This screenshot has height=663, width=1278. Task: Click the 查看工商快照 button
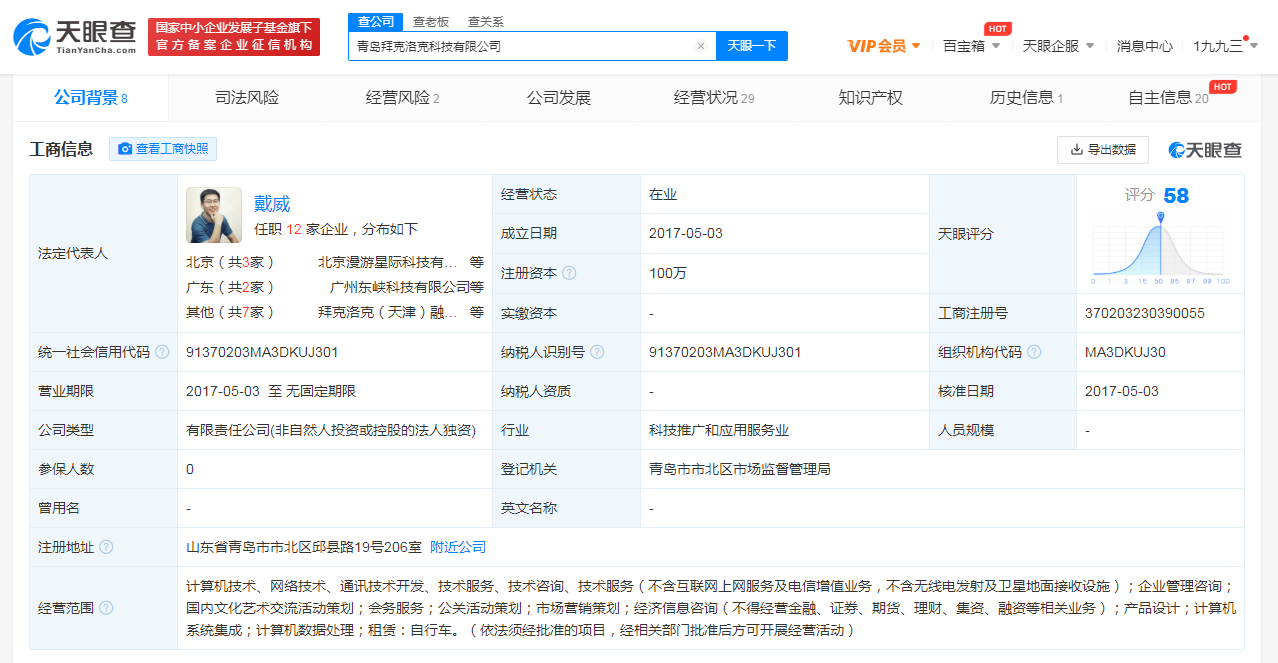pos(163,149)
